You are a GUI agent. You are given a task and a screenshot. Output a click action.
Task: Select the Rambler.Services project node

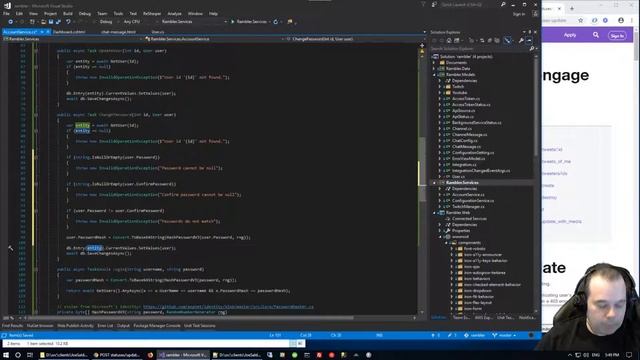(x=462, y=182)
